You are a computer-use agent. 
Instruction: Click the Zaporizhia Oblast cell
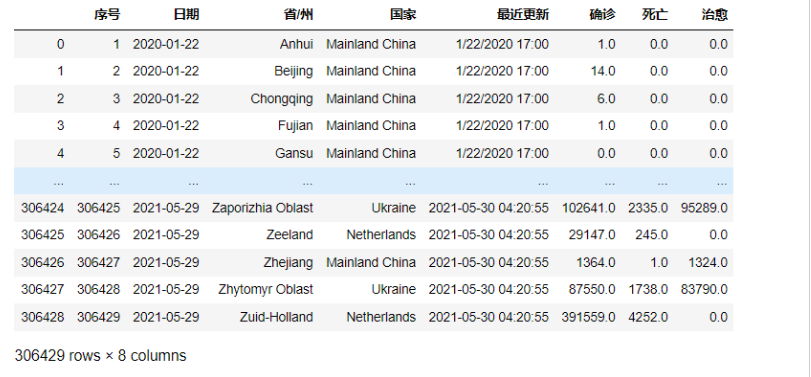click(x=262, y=208)
